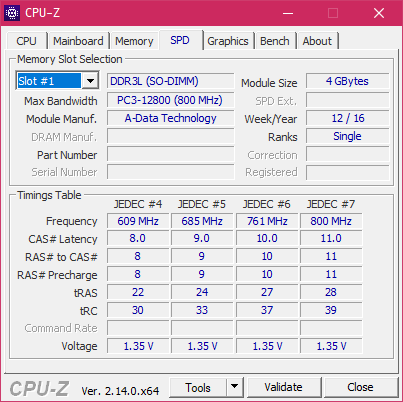Click the RAS# Precharge row label
This screenshot has height=402, width=403.
(57, 275)
